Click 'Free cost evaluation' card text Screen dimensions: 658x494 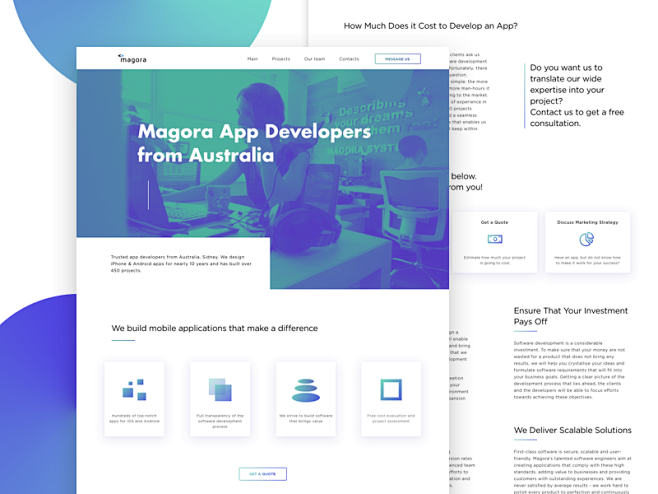(391, 418)
